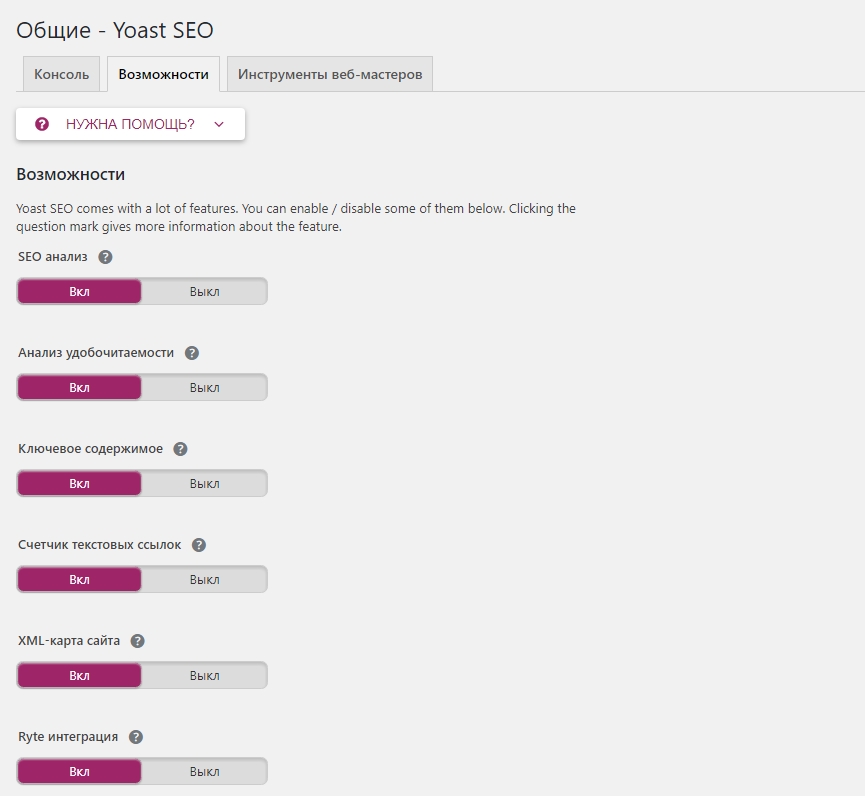Click the НУЖНА ПОМОЩЬ? button text
865x796 pixels.
[x=130, y=124]
